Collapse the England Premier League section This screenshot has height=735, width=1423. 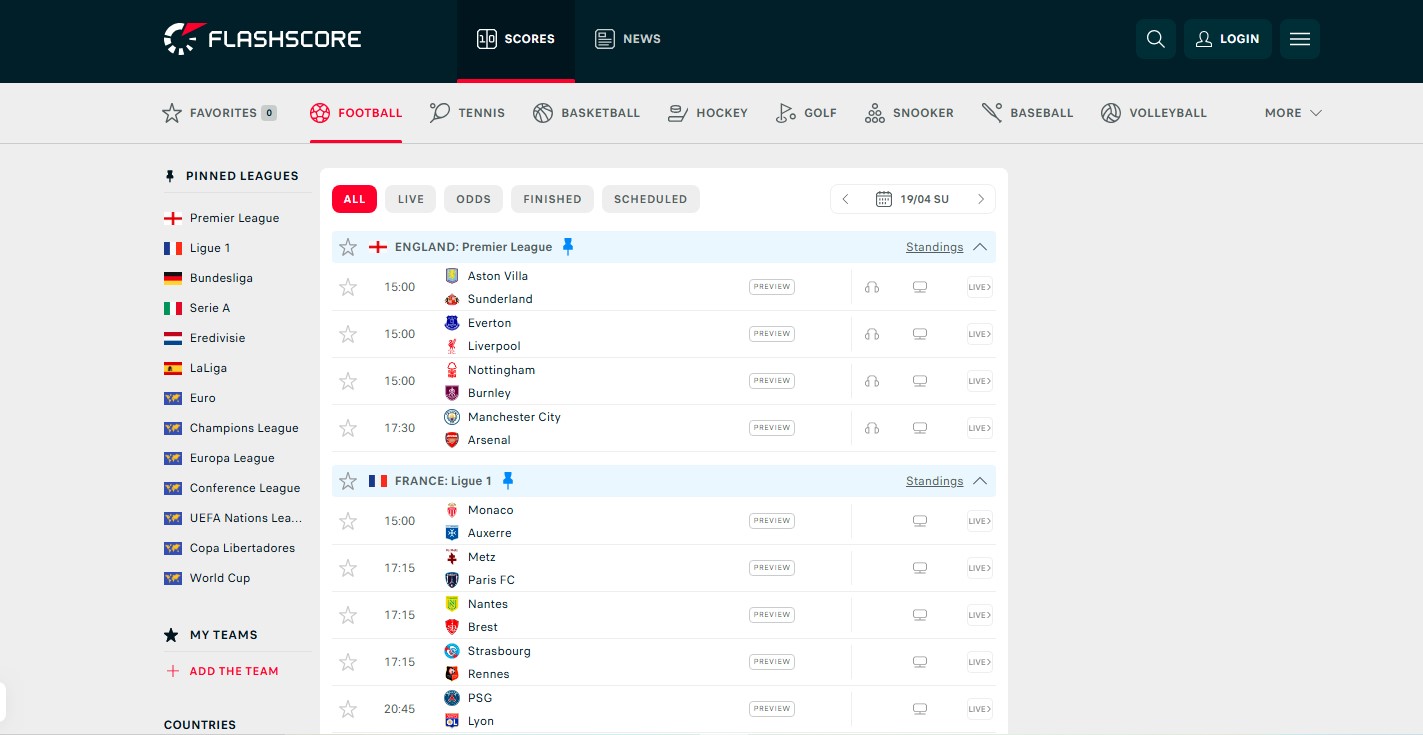point(980,247)
